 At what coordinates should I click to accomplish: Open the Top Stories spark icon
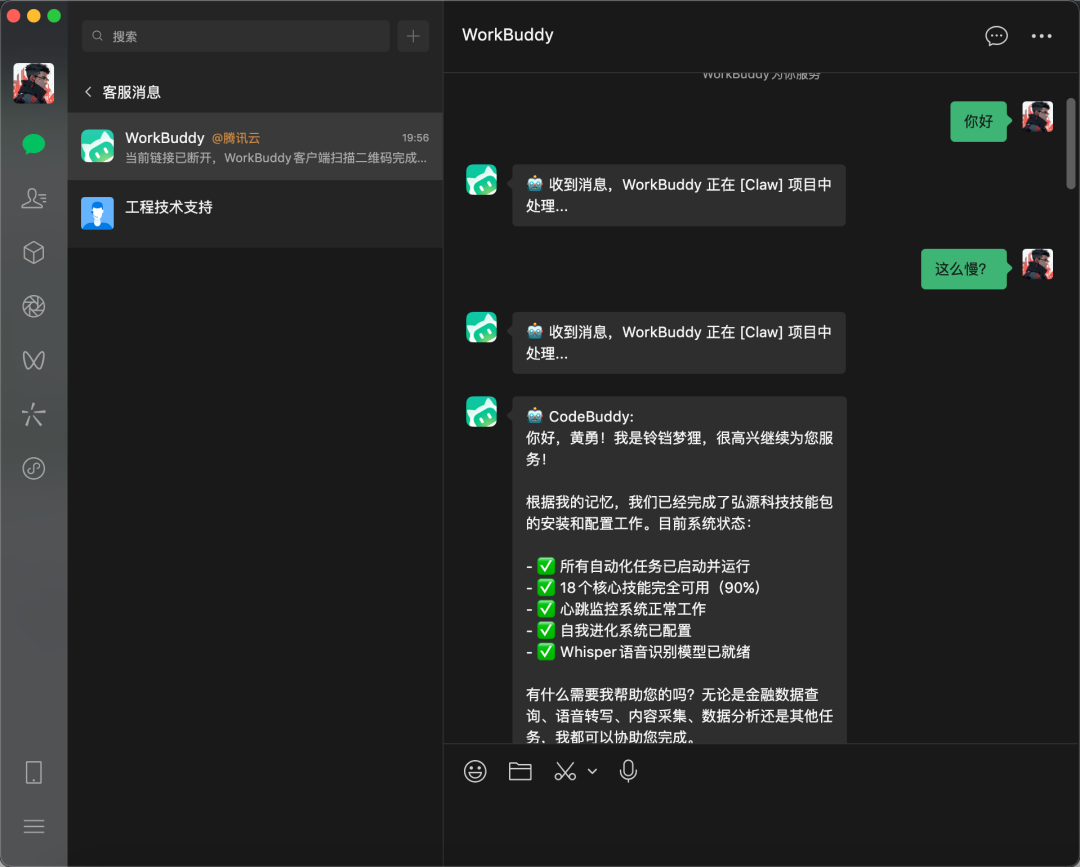pyautogui.click(x=34, y=415)
